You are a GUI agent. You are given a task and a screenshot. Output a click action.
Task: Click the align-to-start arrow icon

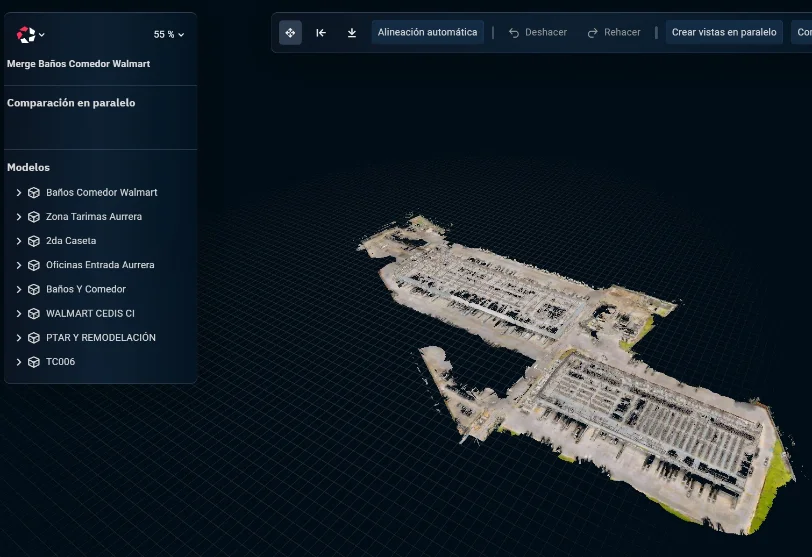(x=321, y=33)
